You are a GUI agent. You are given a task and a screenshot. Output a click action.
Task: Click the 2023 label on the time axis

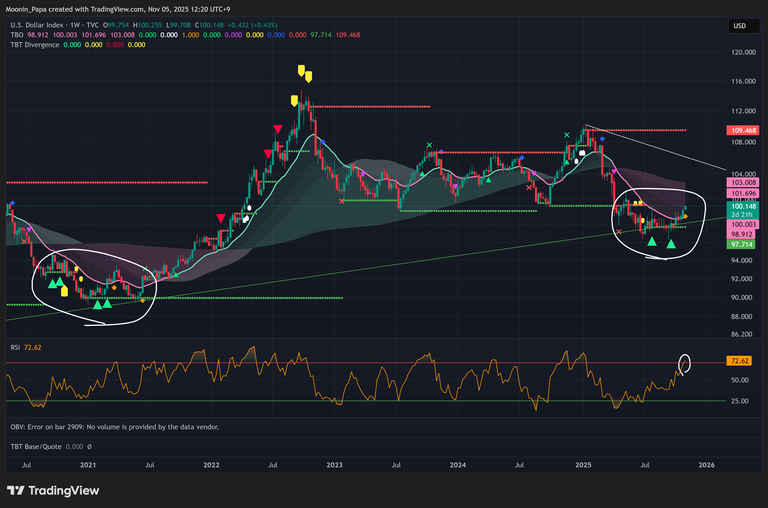click(x=334, y=465)
